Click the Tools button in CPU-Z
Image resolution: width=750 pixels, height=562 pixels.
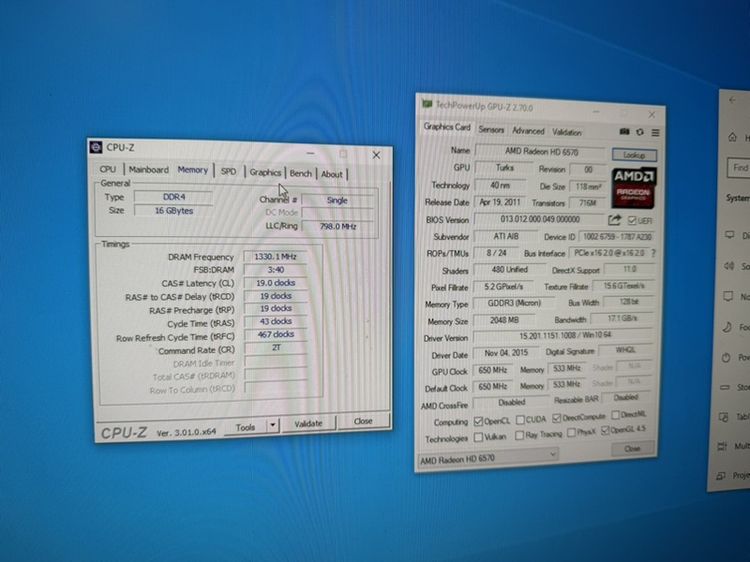click(x=245, y=427)
